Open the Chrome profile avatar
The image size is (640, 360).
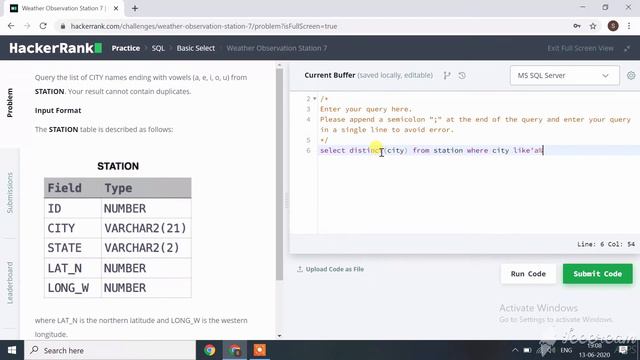[613, 26]
